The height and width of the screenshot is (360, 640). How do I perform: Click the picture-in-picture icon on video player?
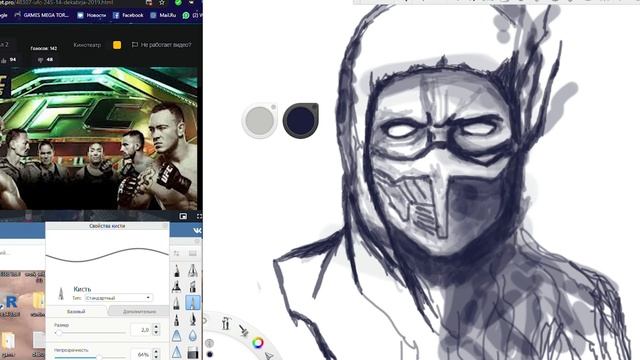[183, 216]
